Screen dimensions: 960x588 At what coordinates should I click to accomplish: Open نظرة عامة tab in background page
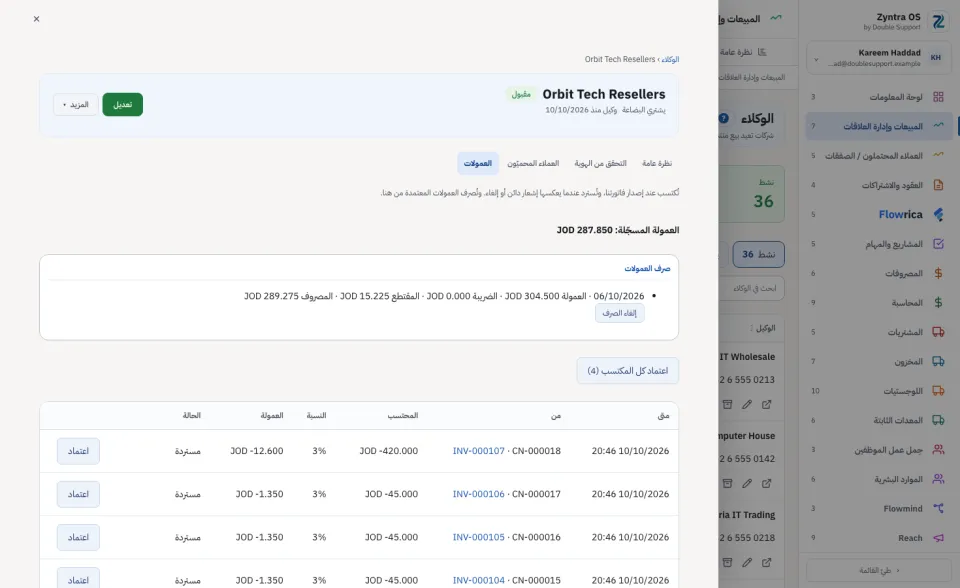[743, 52]
